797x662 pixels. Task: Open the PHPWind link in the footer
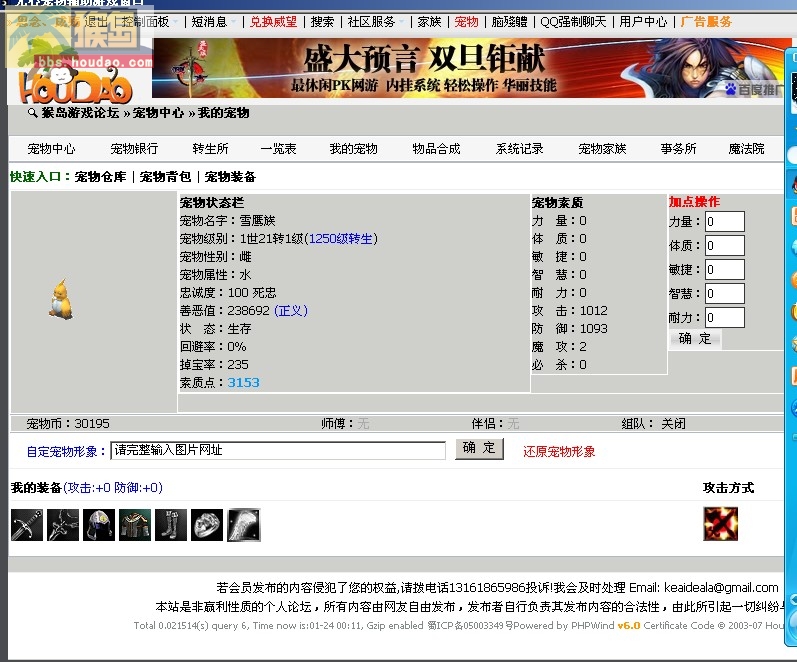(x=593, y=625)
